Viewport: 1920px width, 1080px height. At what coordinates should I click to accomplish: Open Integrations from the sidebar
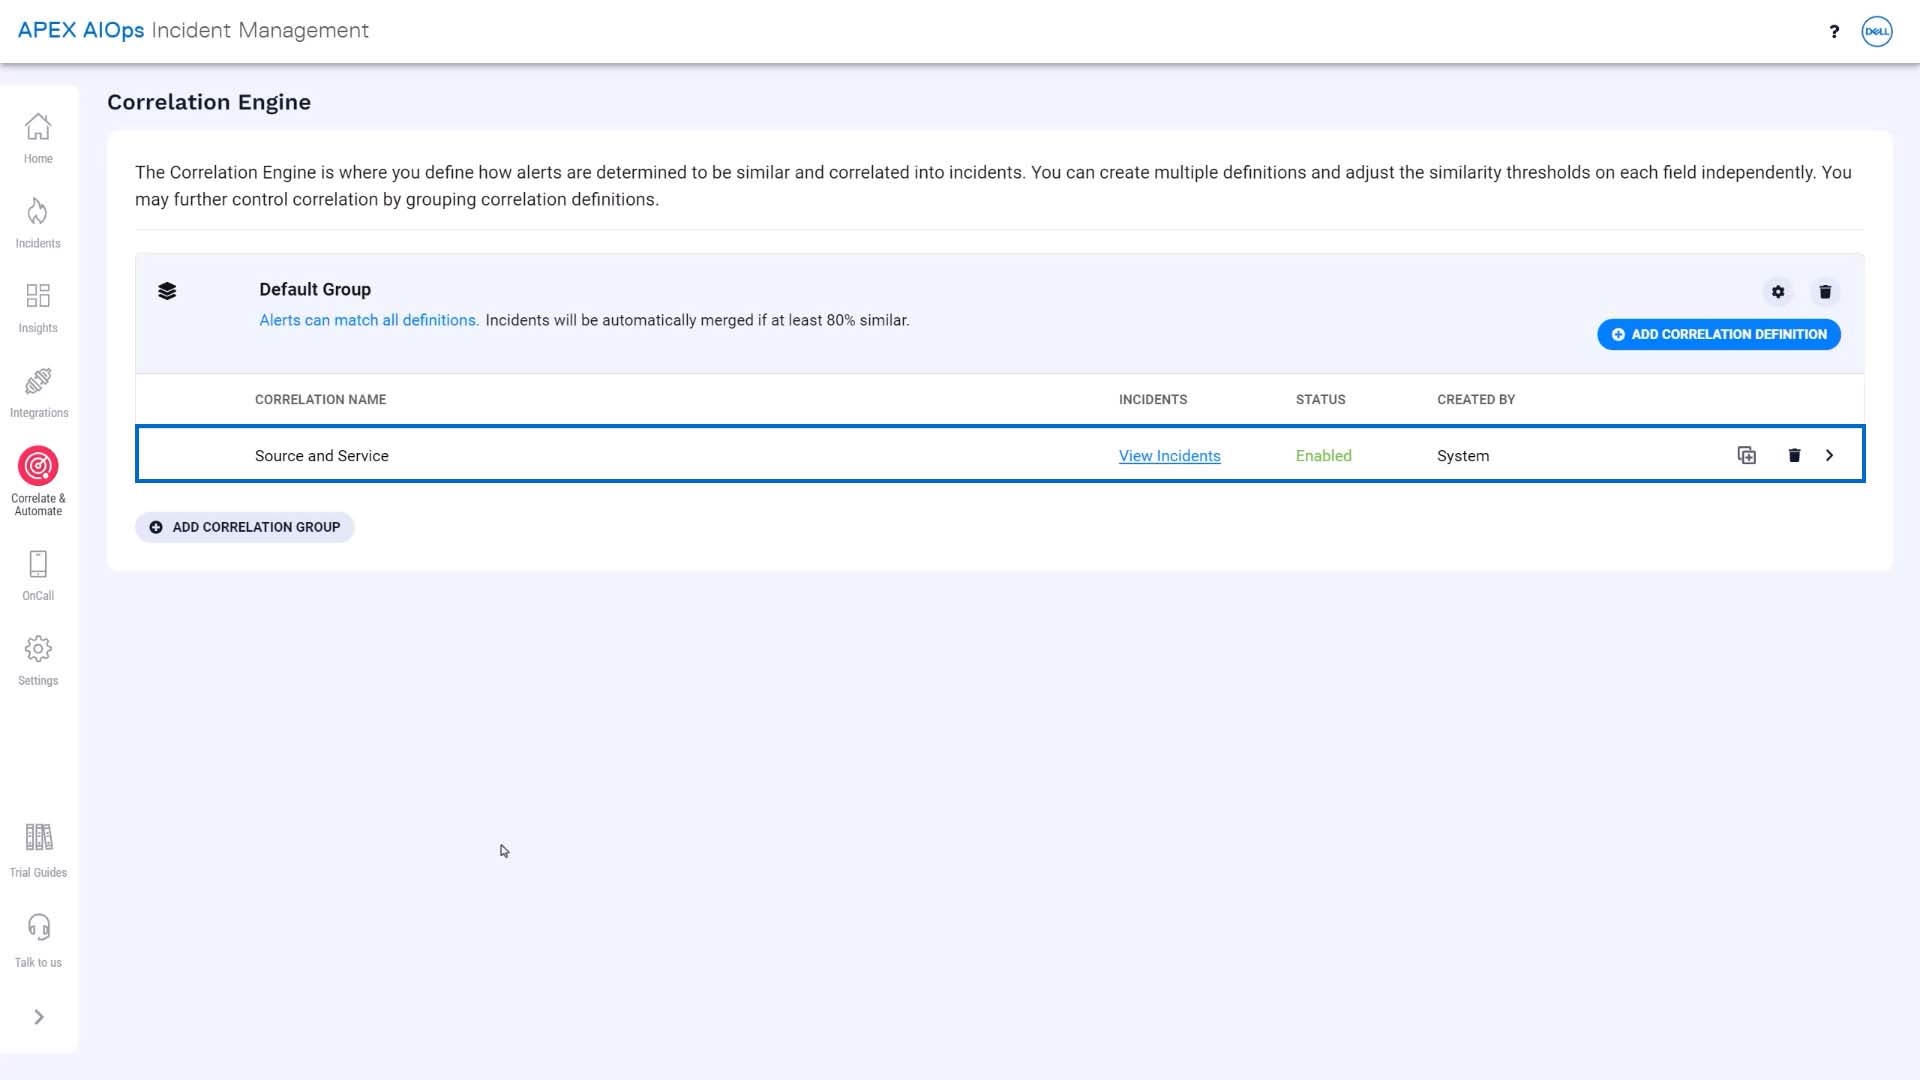click(x=38, y=381)
